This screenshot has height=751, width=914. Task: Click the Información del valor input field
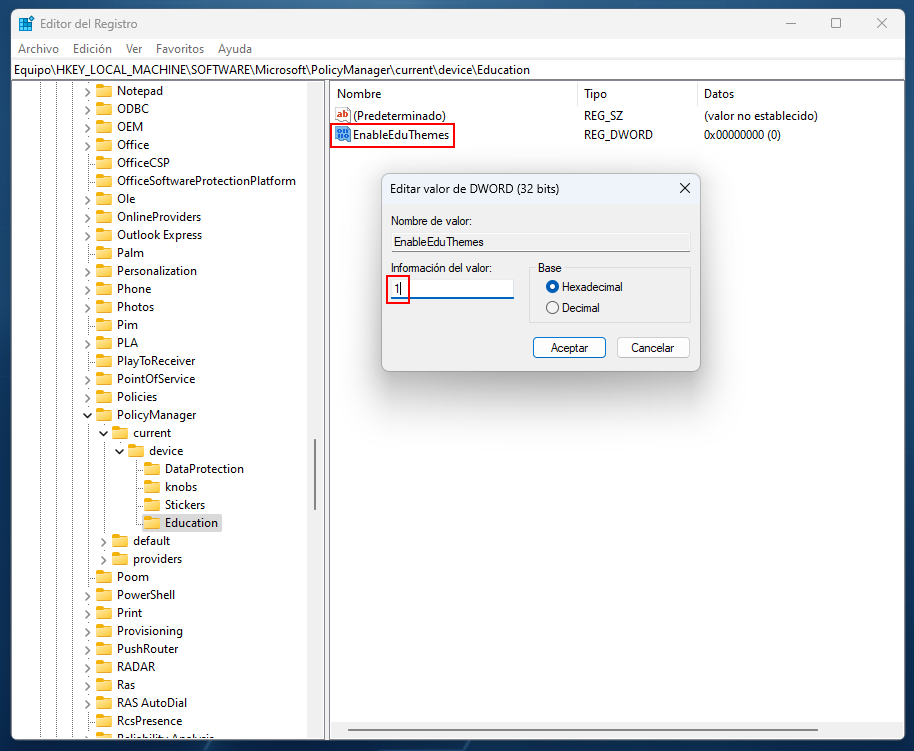[x=452, y=289]
